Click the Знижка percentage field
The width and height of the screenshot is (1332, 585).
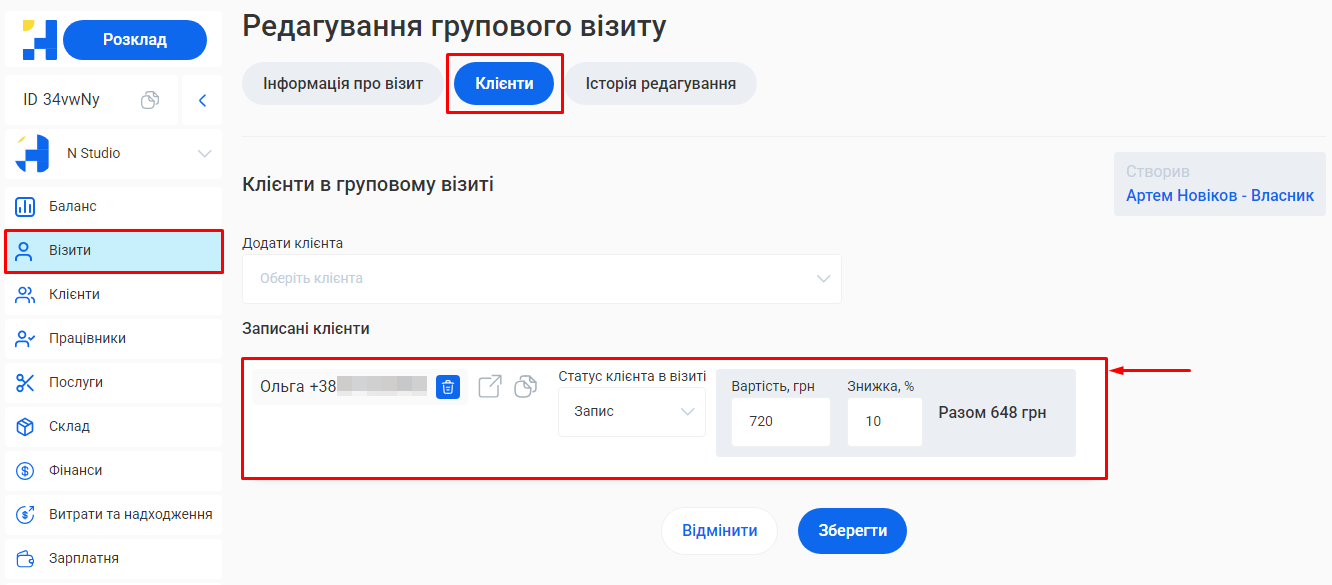coord(884,421)
